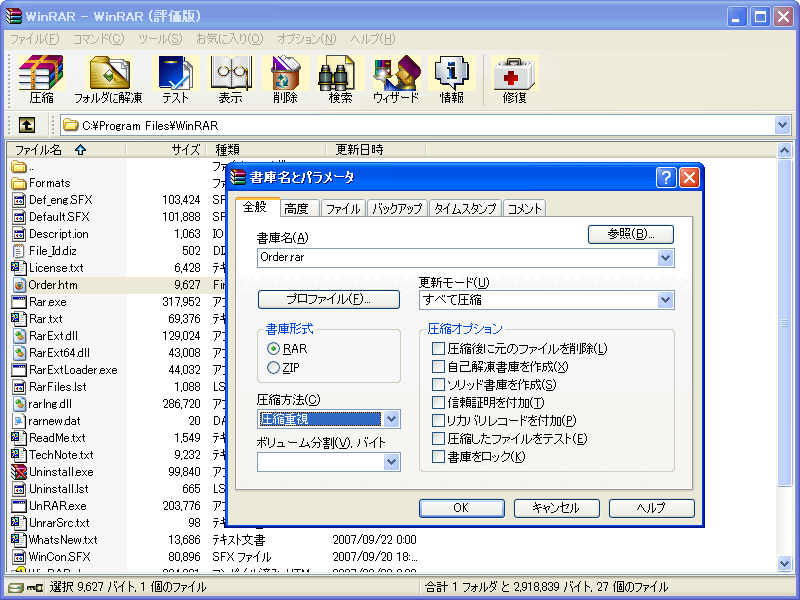Image resolution: width=800 pixels, height=600 pixels.
Task: Open the 更新モード dropdown
Action: click(665, 300)
